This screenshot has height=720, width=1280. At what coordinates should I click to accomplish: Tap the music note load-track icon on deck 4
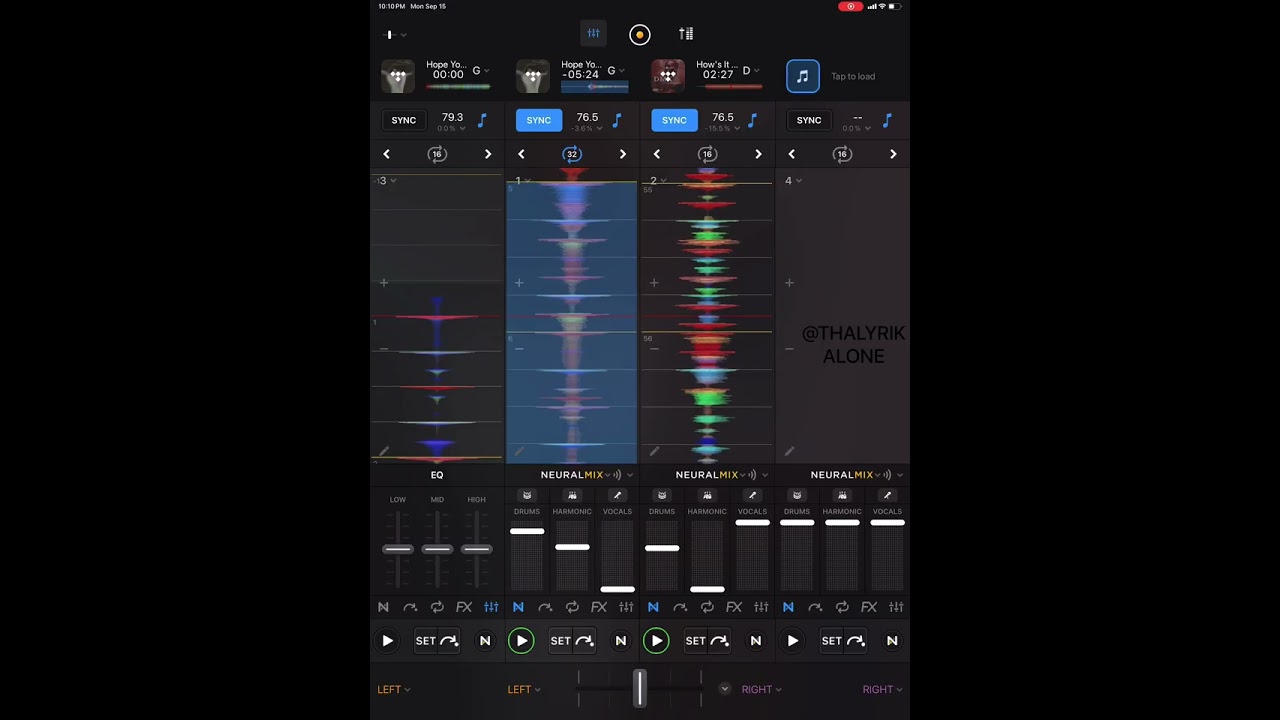pyautogui.click(x=802, y=76)
